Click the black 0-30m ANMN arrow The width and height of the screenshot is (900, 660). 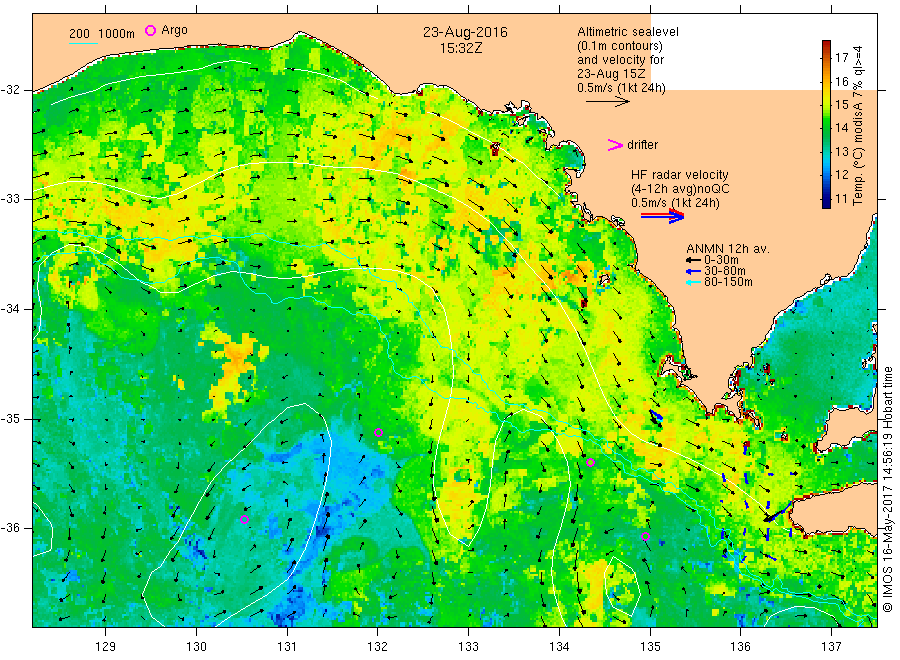[x=693, y=261]
